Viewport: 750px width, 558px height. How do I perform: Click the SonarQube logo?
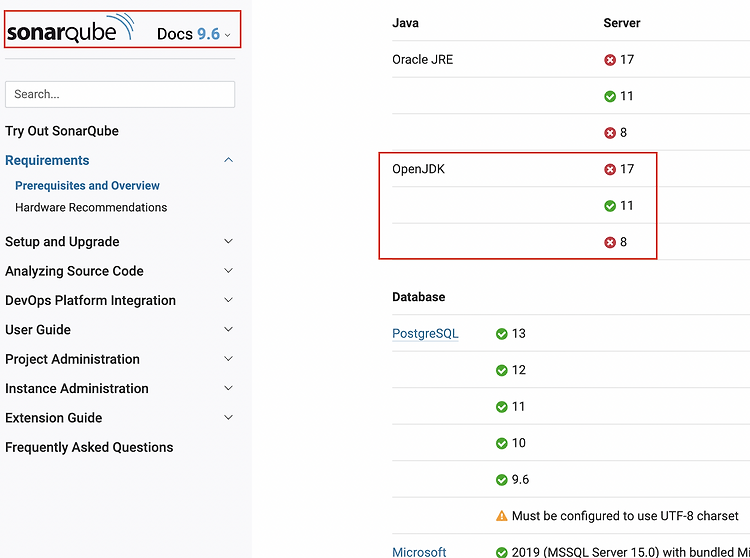tap(70, 29)
